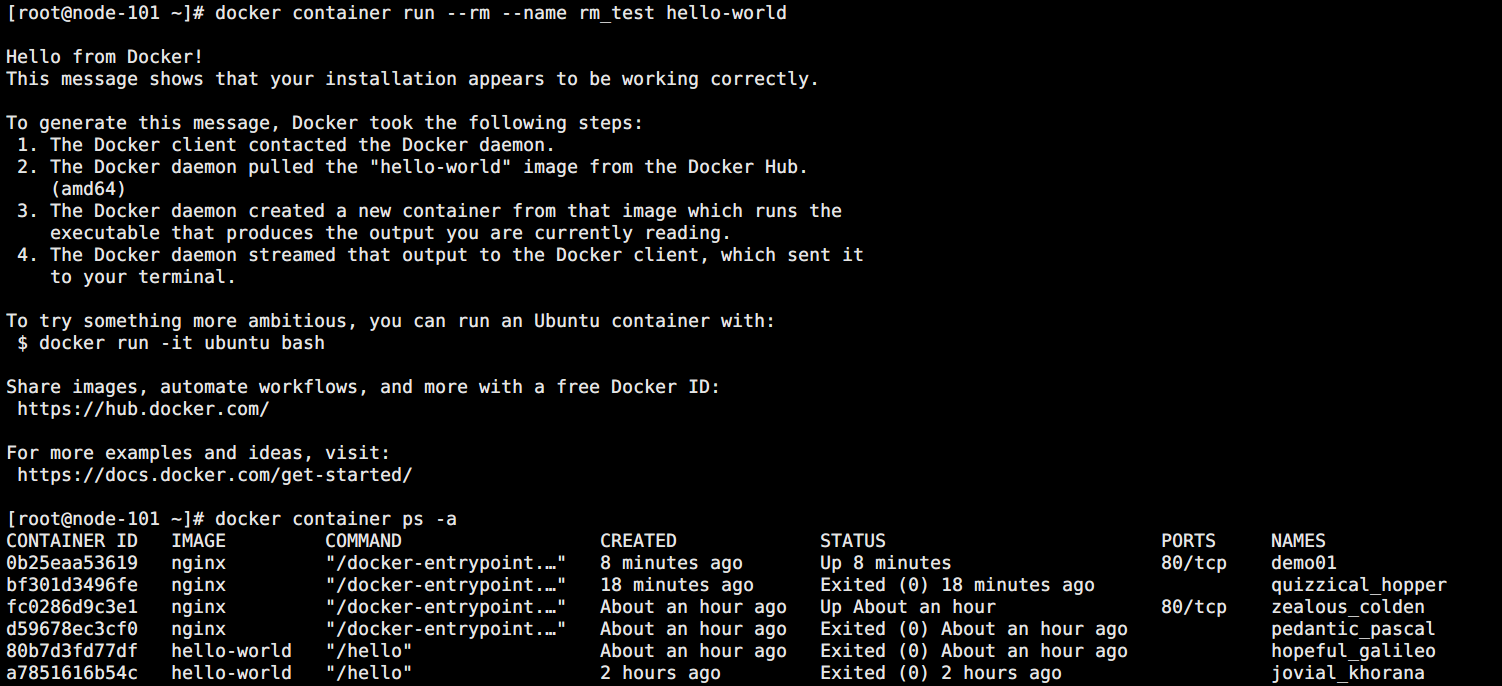Image resolution: width=1502 pixels, height=686 pixels.
Task: Click the 'Hello from Docker!' line
Action: pos(104,57)
